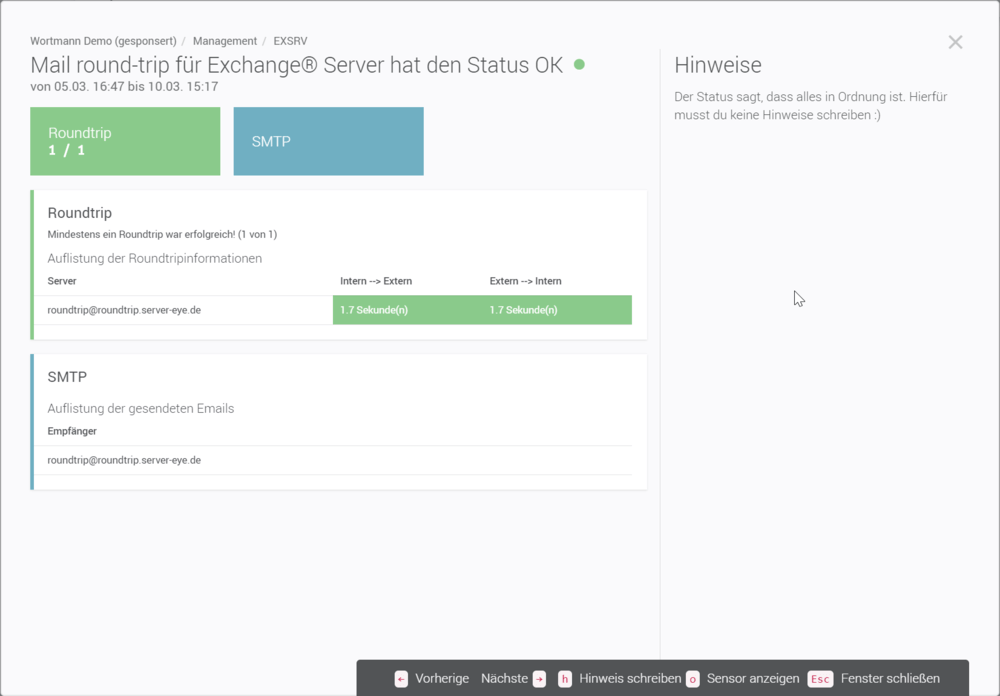Click Hinweis schreiben in the shortcut bar
1000x696 pixels.
coord(630,679)
